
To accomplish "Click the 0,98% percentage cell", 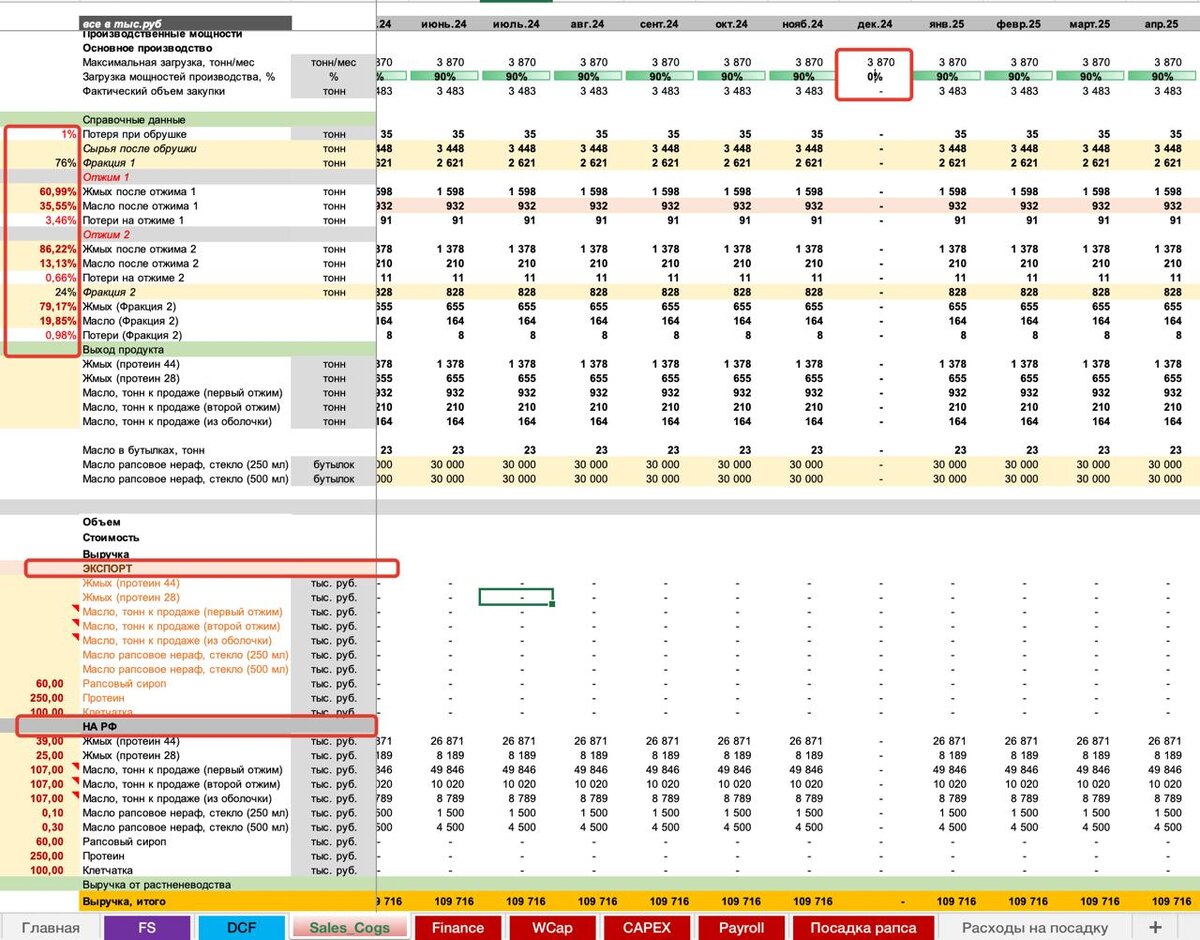I will click(x=61, y=335).
